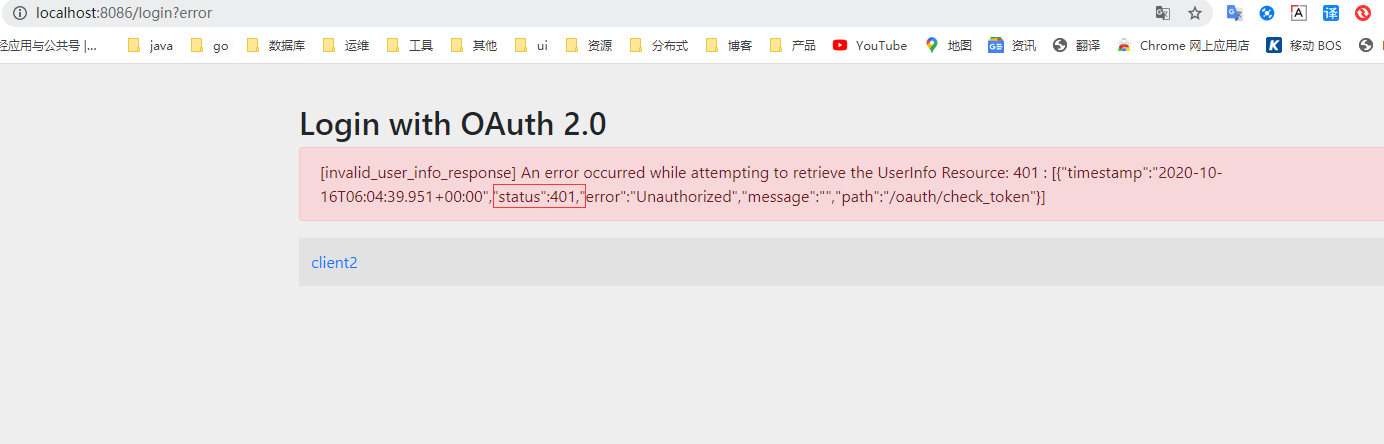Click the red circular arrows extension icon
This screenshot has height=444, width=1384.
(1363, 13)
